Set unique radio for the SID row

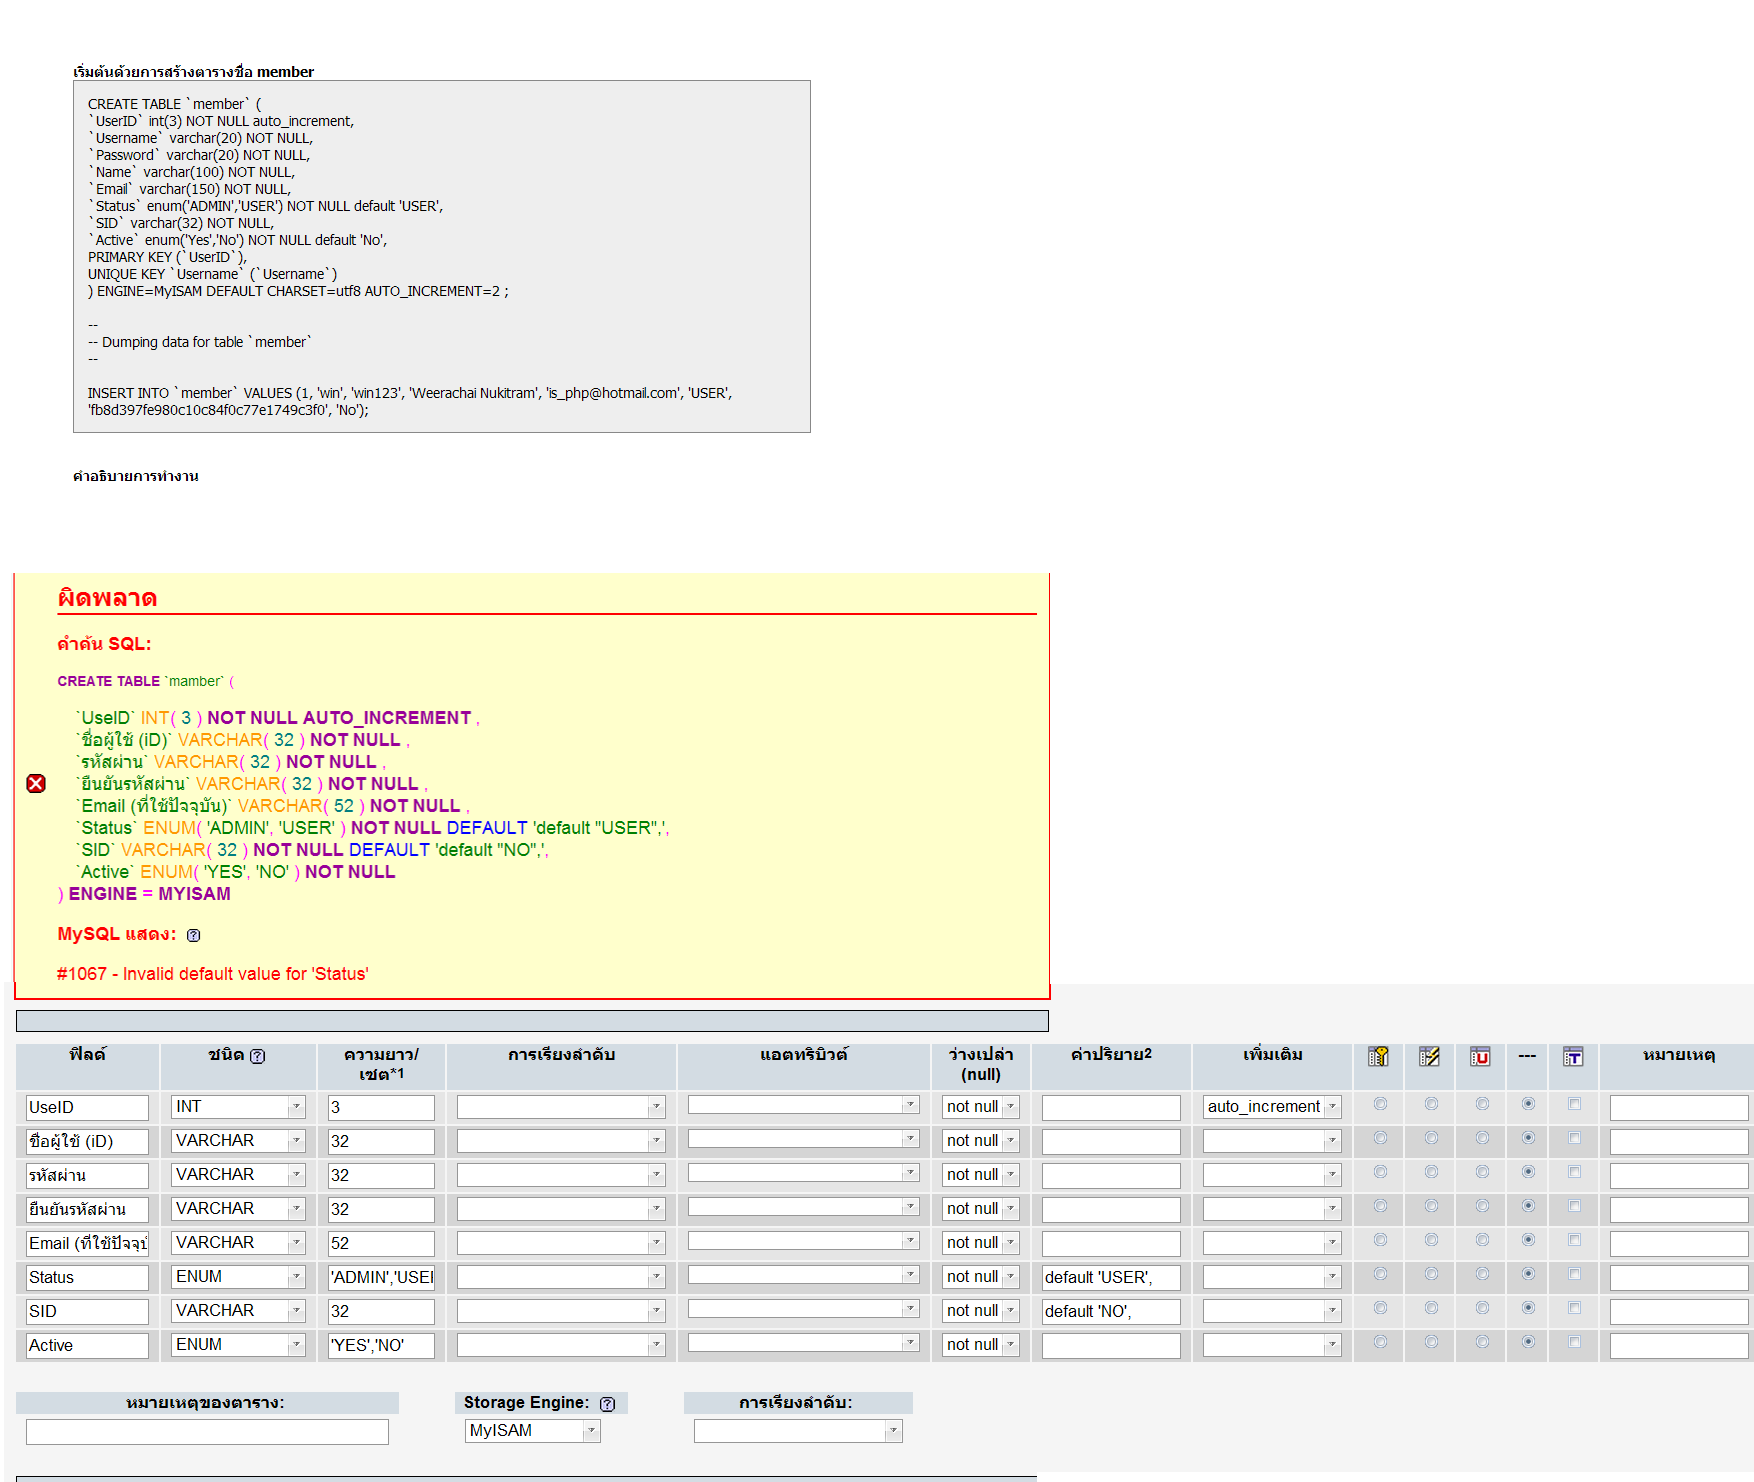(x=1482, y=1308)
